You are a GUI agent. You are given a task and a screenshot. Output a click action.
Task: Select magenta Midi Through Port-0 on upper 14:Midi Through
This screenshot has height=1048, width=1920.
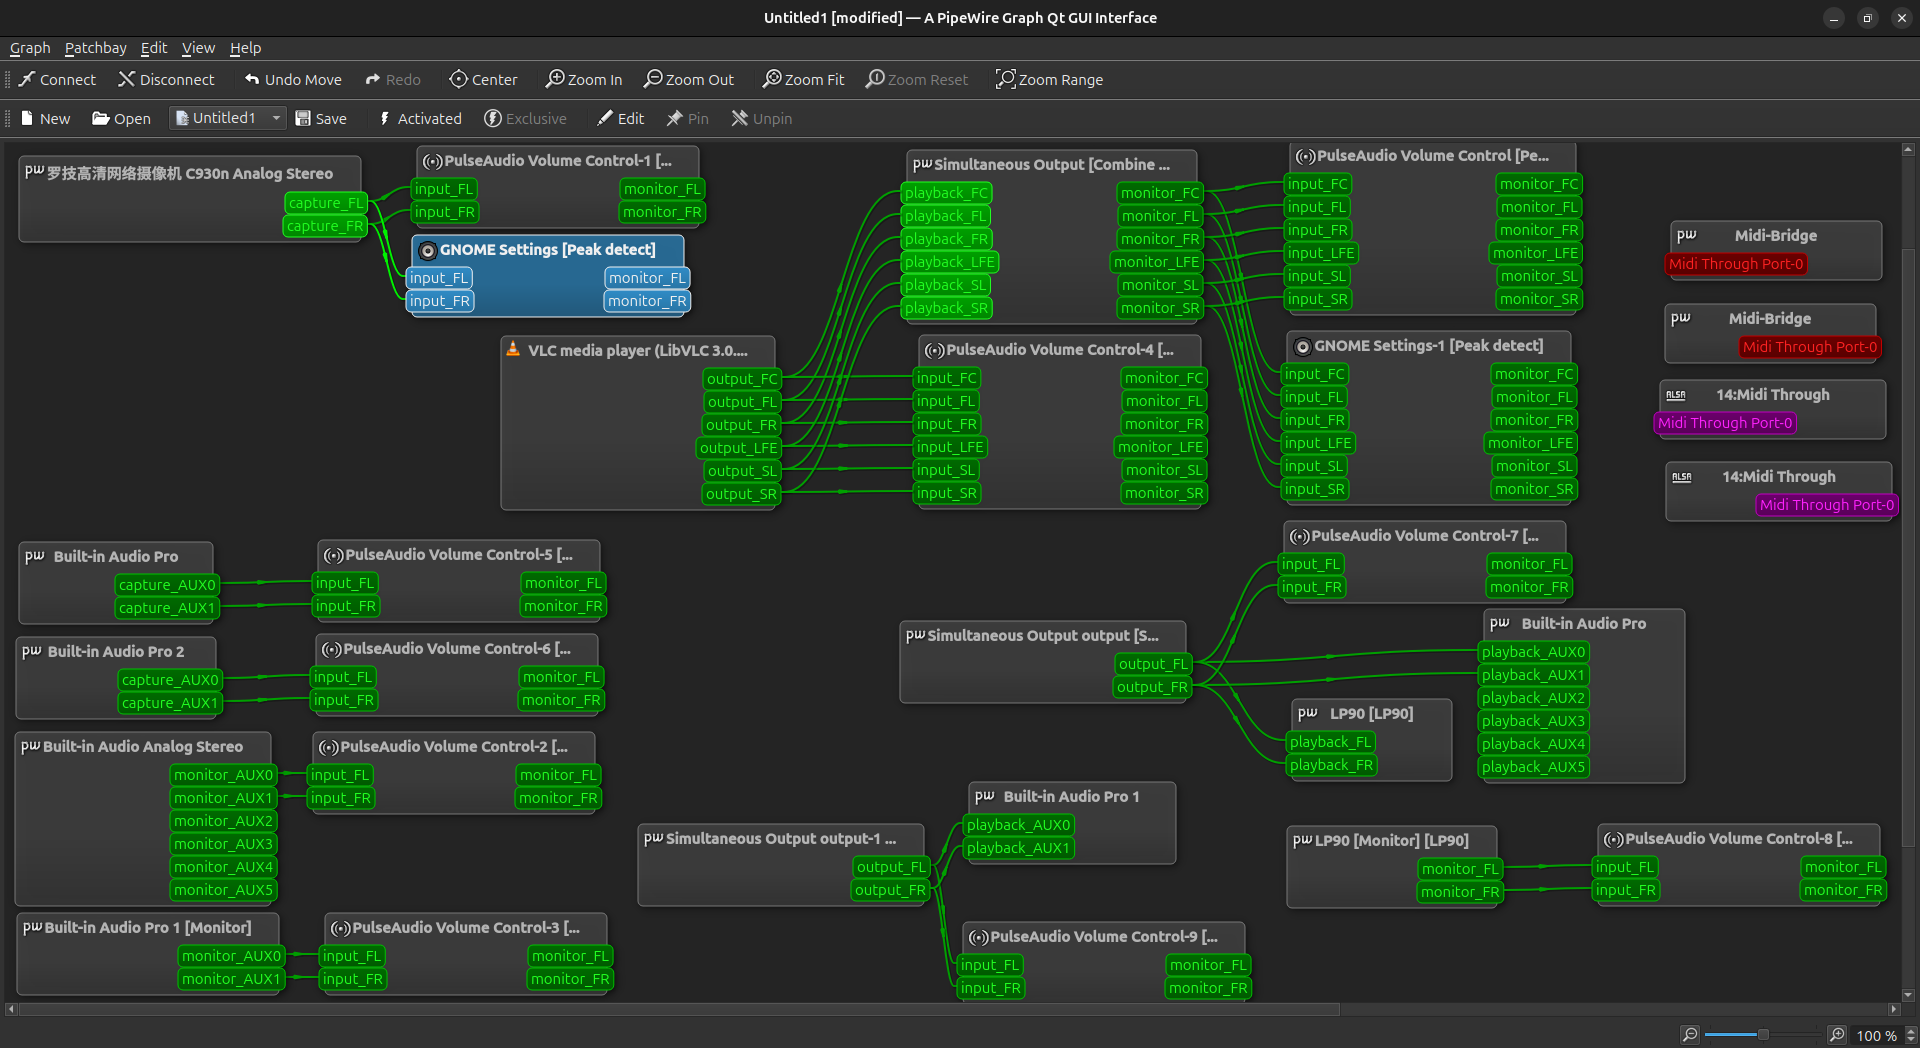coord(1725,423)
